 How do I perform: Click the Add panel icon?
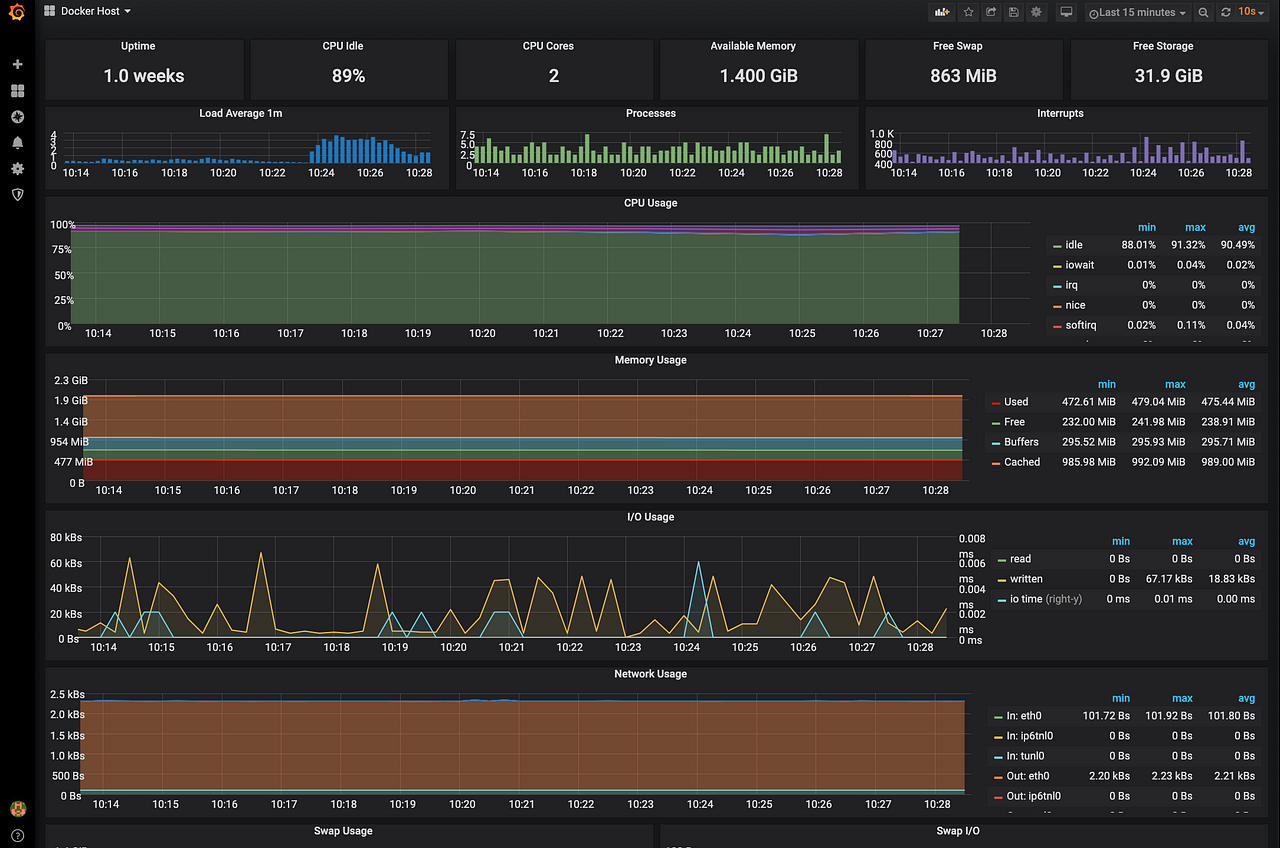(941, 12)
